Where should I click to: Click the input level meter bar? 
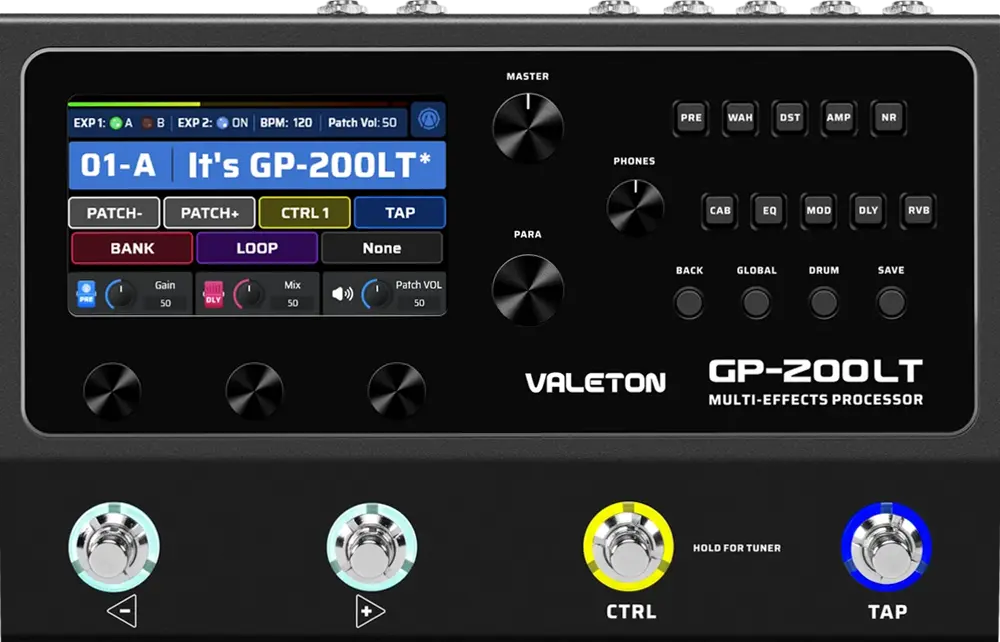[238, 104]
